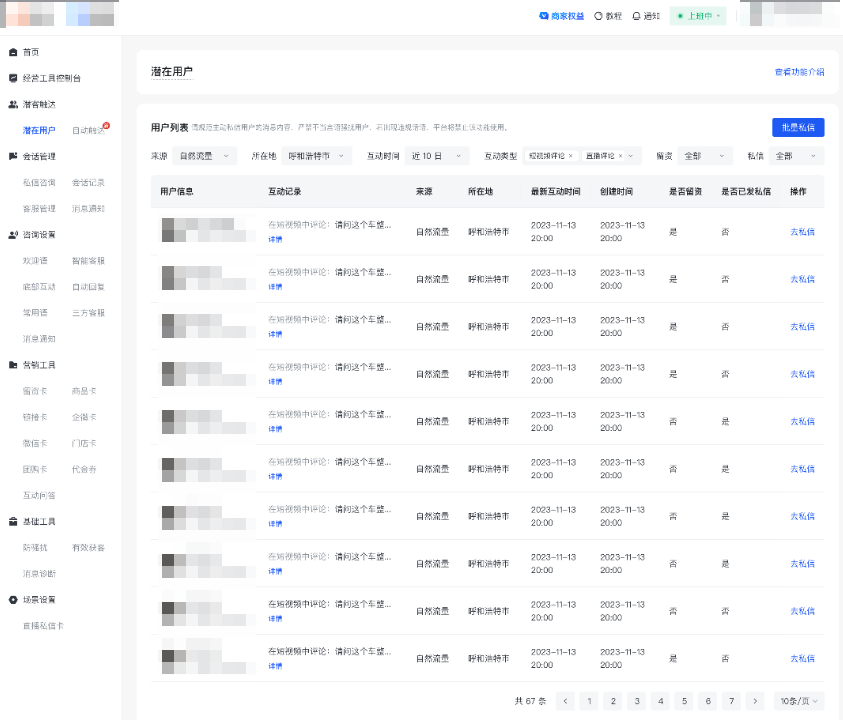Image resolution: width=843 pixels, height=720 pixels.
Task: Click the 场景设置 gear icon
Action: [x=13, y=600]
